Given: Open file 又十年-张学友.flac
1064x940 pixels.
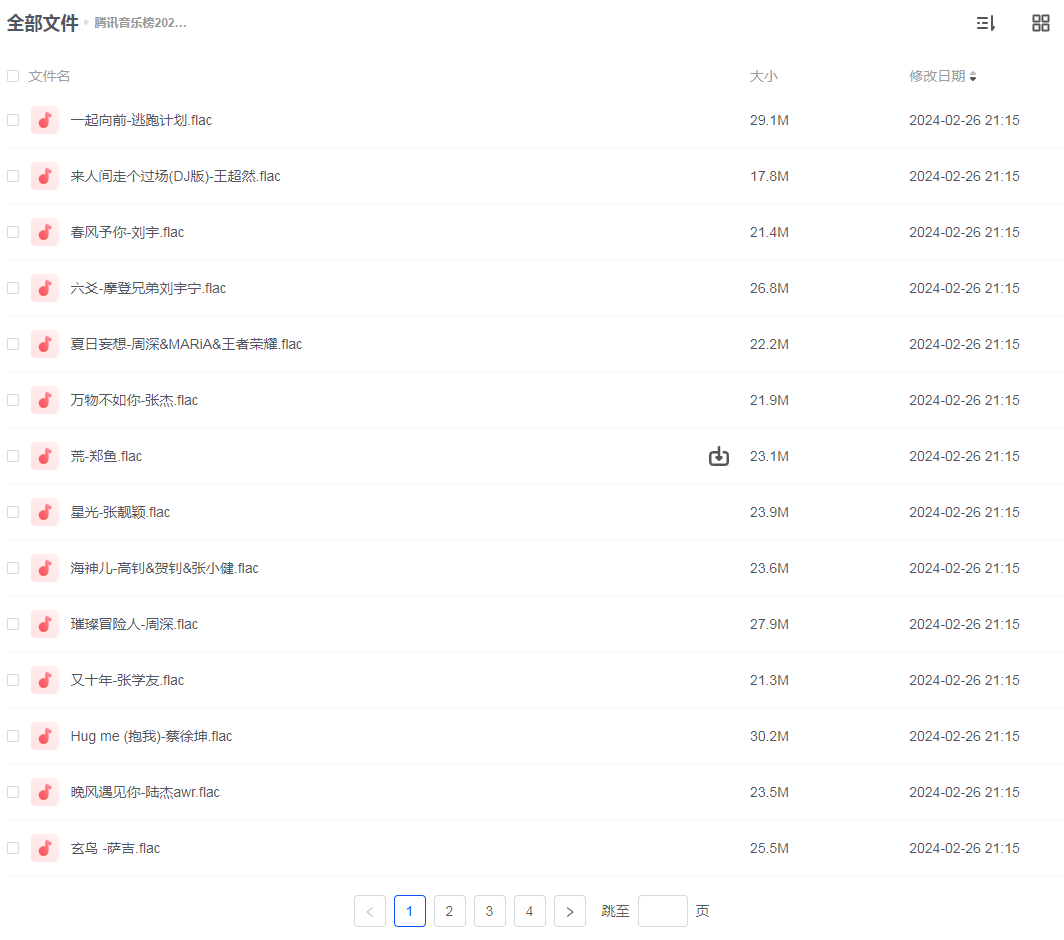Looking at the screenshot, I should (128, 680).
